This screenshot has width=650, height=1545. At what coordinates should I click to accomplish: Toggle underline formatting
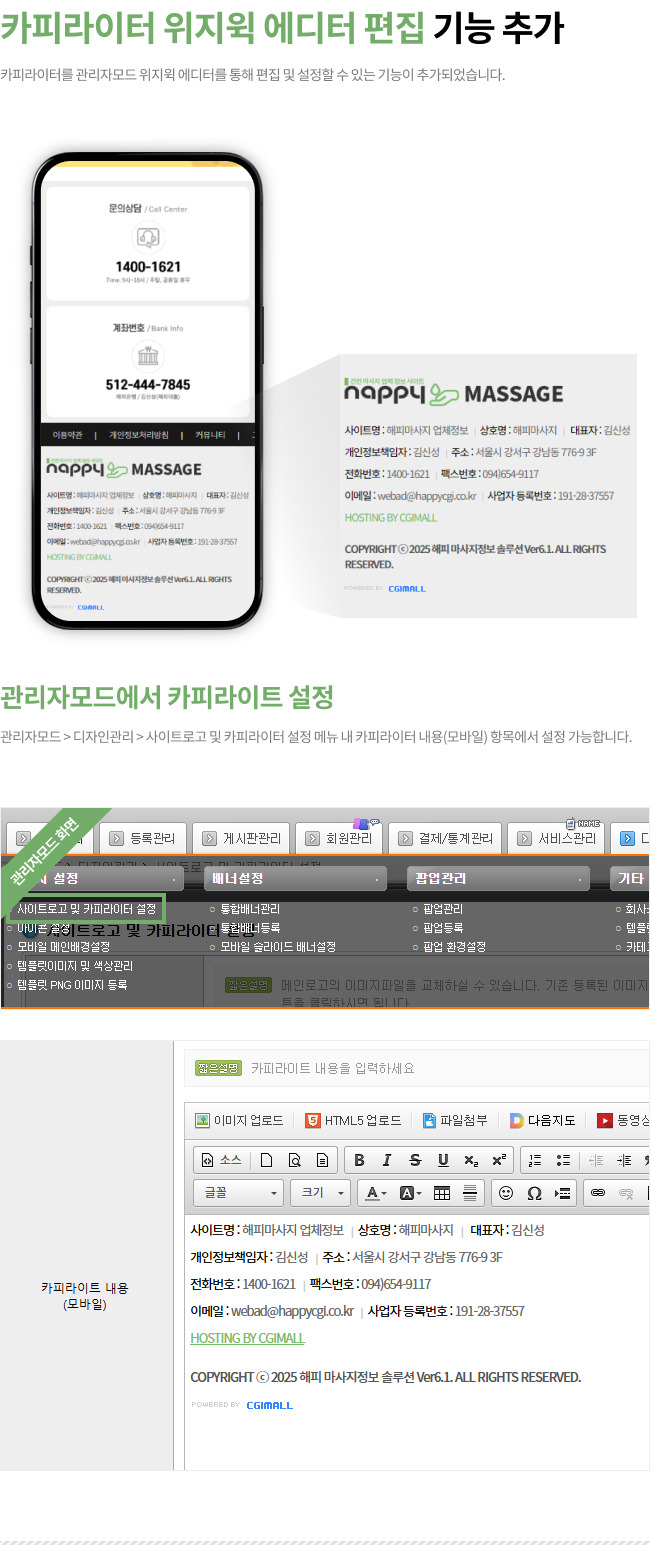tap(442, 1160)
